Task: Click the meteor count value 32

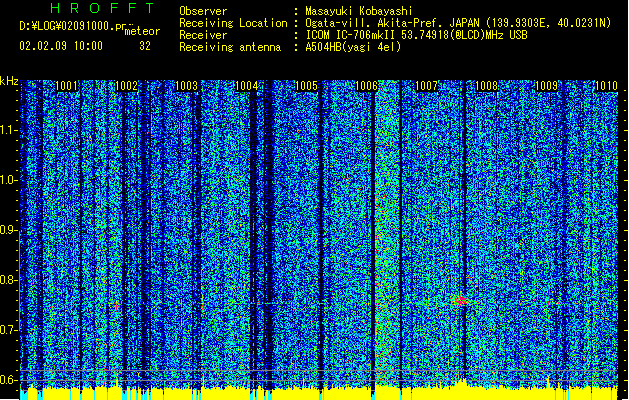Action: [x=145, y=46]
